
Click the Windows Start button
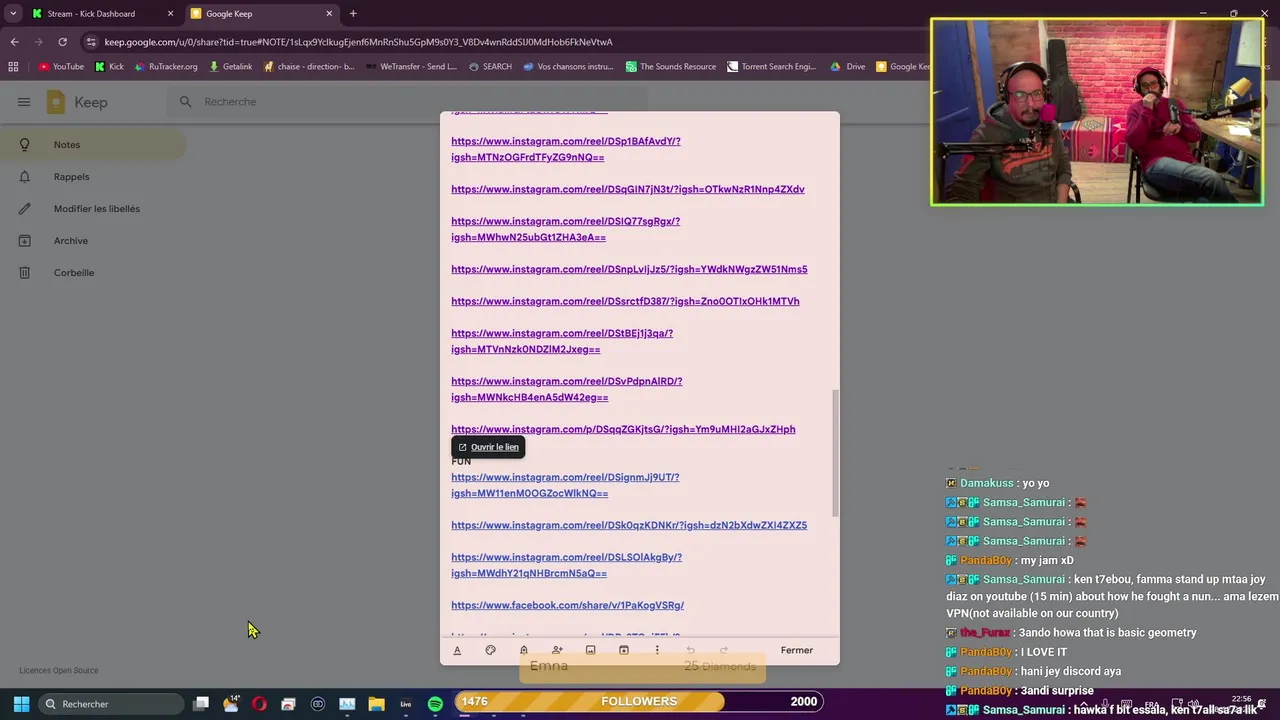coord(21,703)
